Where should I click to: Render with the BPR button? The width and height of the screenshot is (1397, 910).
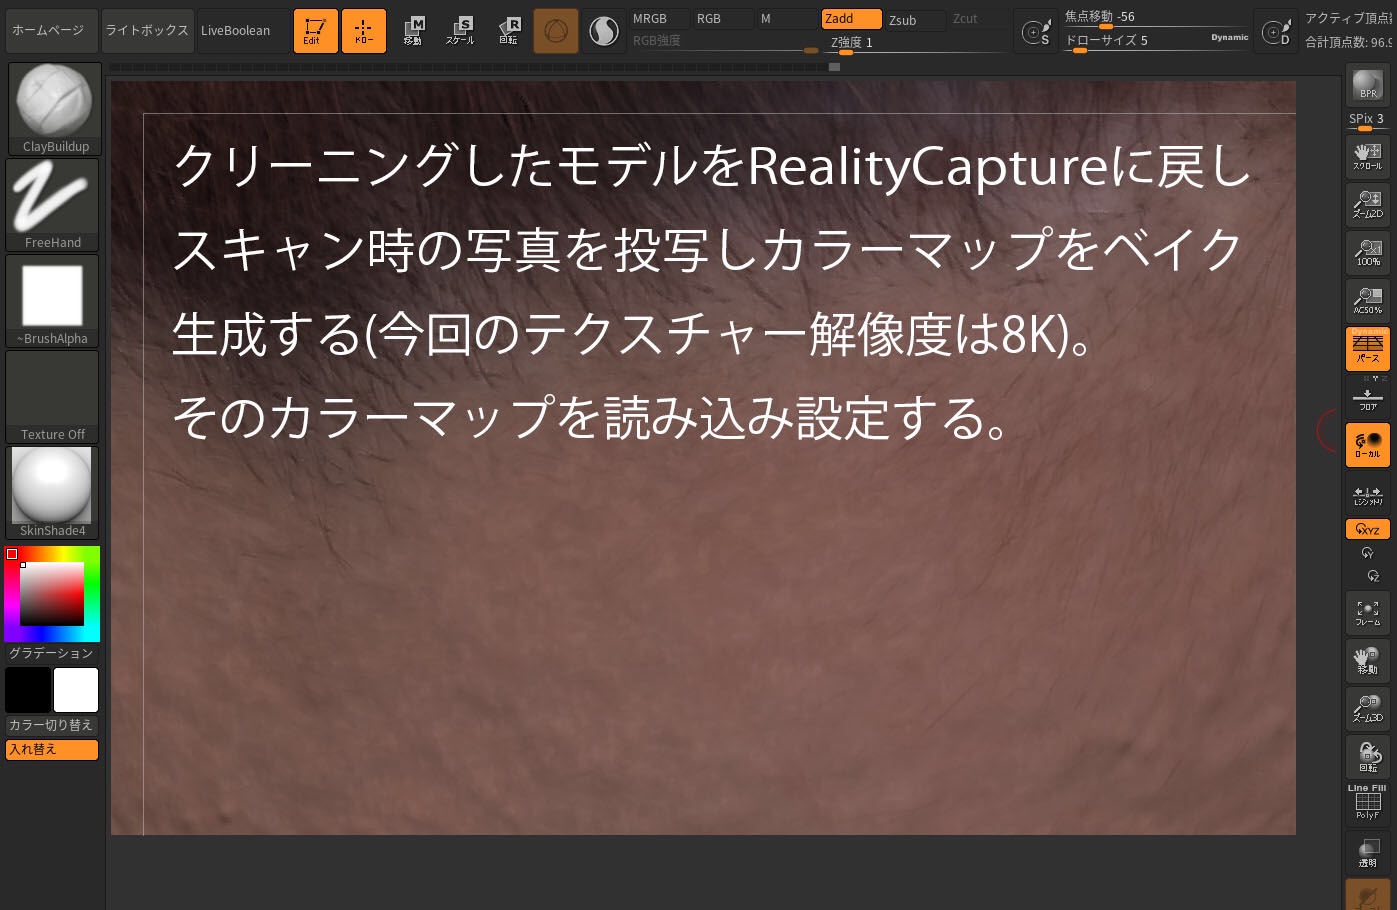[1368, 85]
